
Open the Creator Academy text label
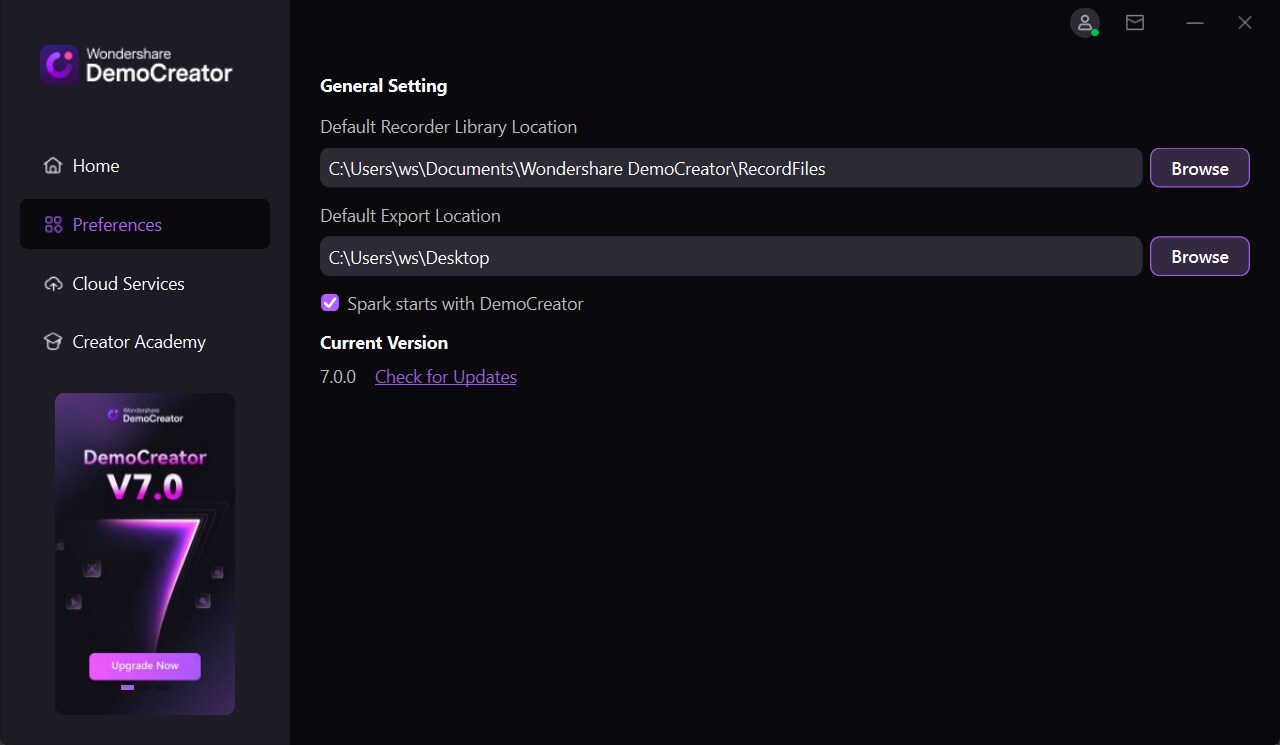pyautogui.click(x=139, y=342)
